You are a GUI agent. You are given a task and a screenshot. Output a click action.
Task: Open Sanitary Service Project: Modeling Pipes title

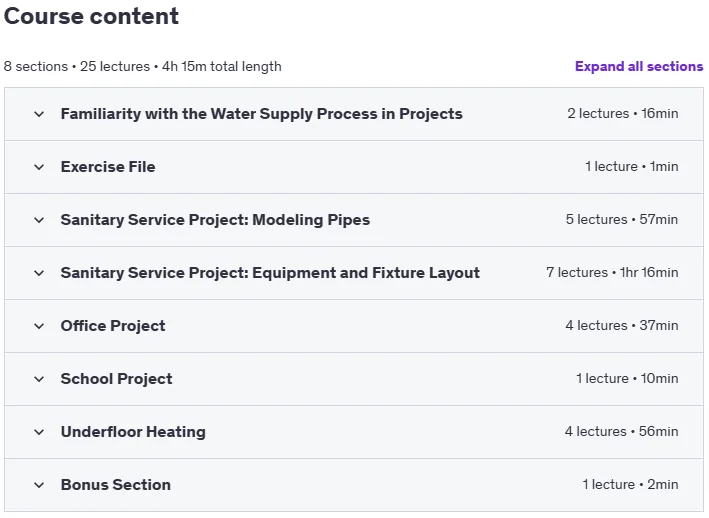[x=215, y=220]
